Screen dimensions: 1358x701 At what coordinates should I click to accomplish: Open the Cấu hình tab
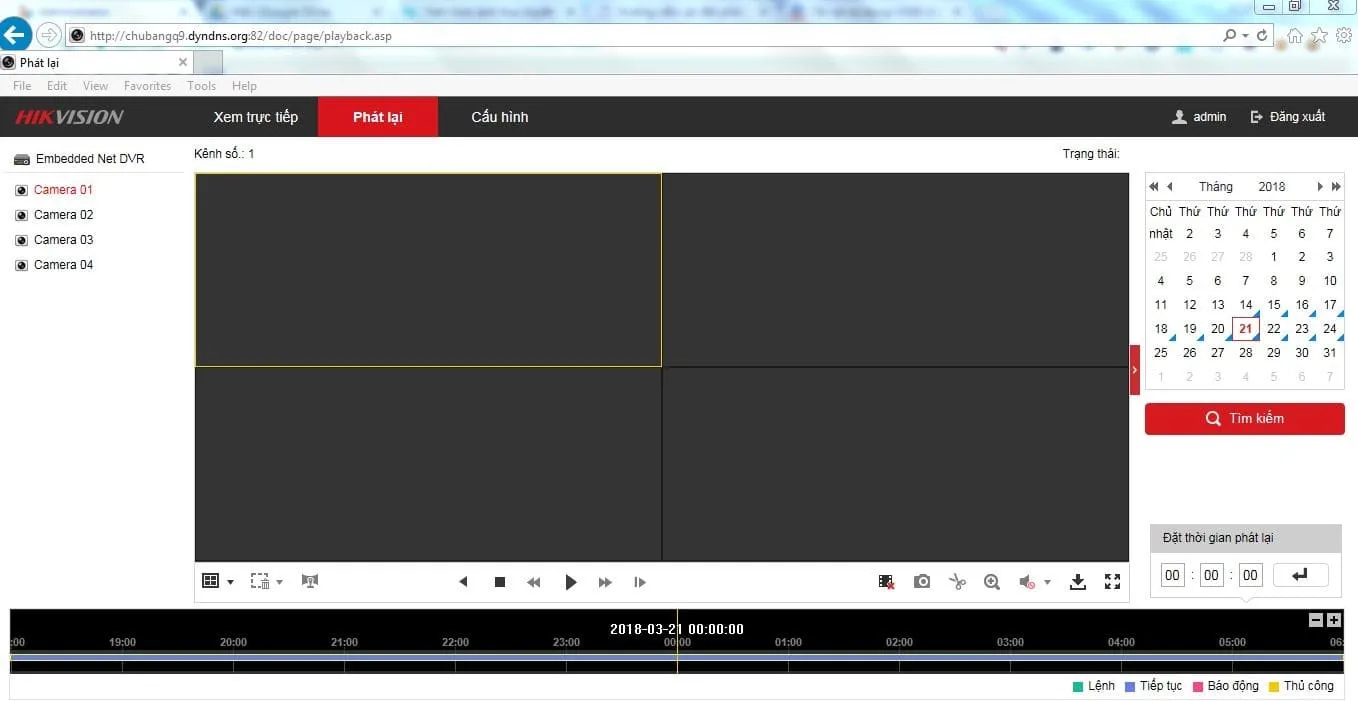pos(499,117)
